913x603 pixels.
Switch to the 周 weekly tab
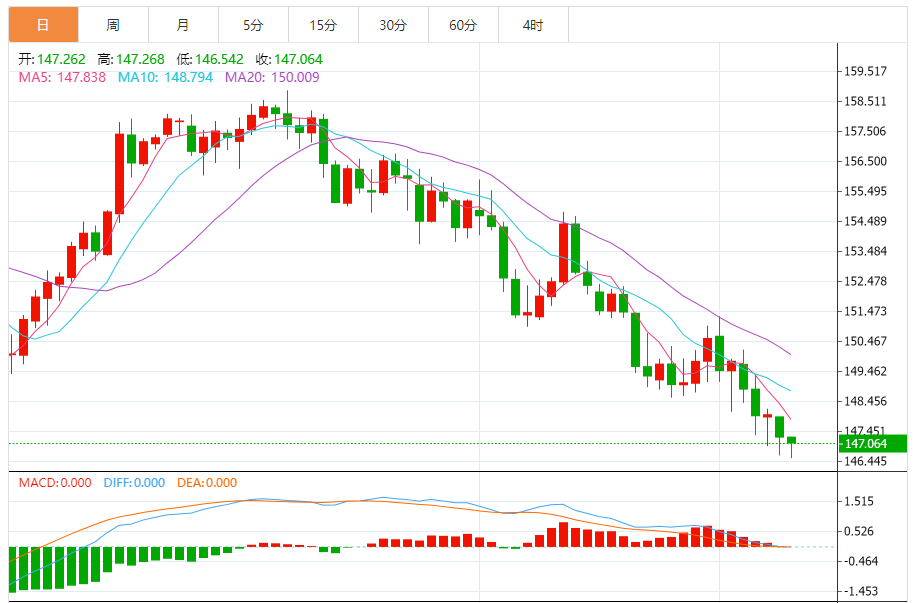114,25
